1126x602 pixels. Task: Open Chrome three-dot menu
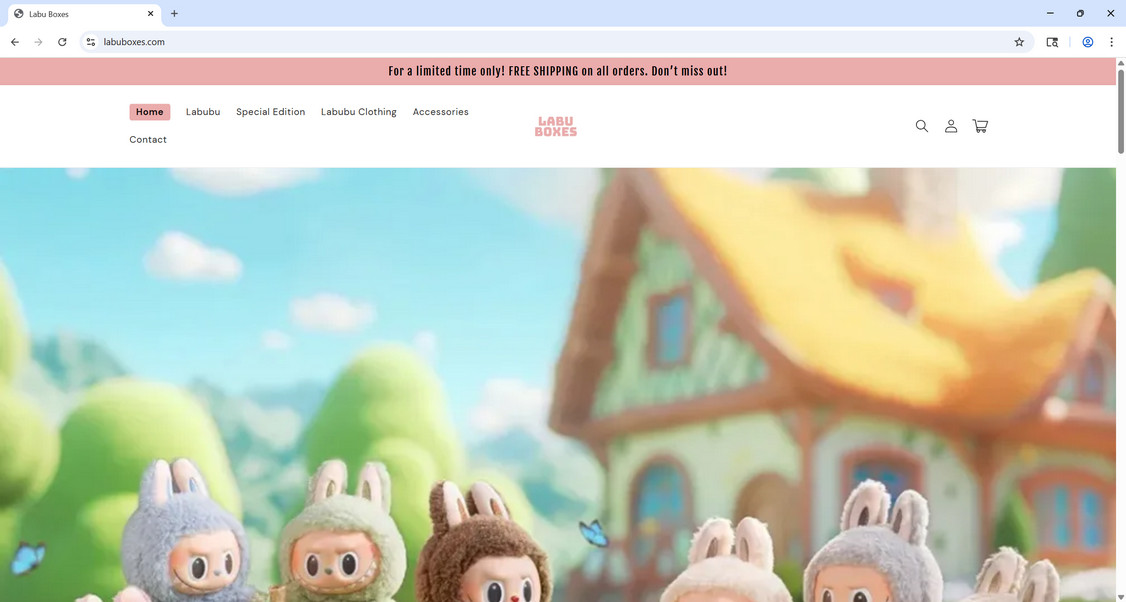coord(1111,42)
